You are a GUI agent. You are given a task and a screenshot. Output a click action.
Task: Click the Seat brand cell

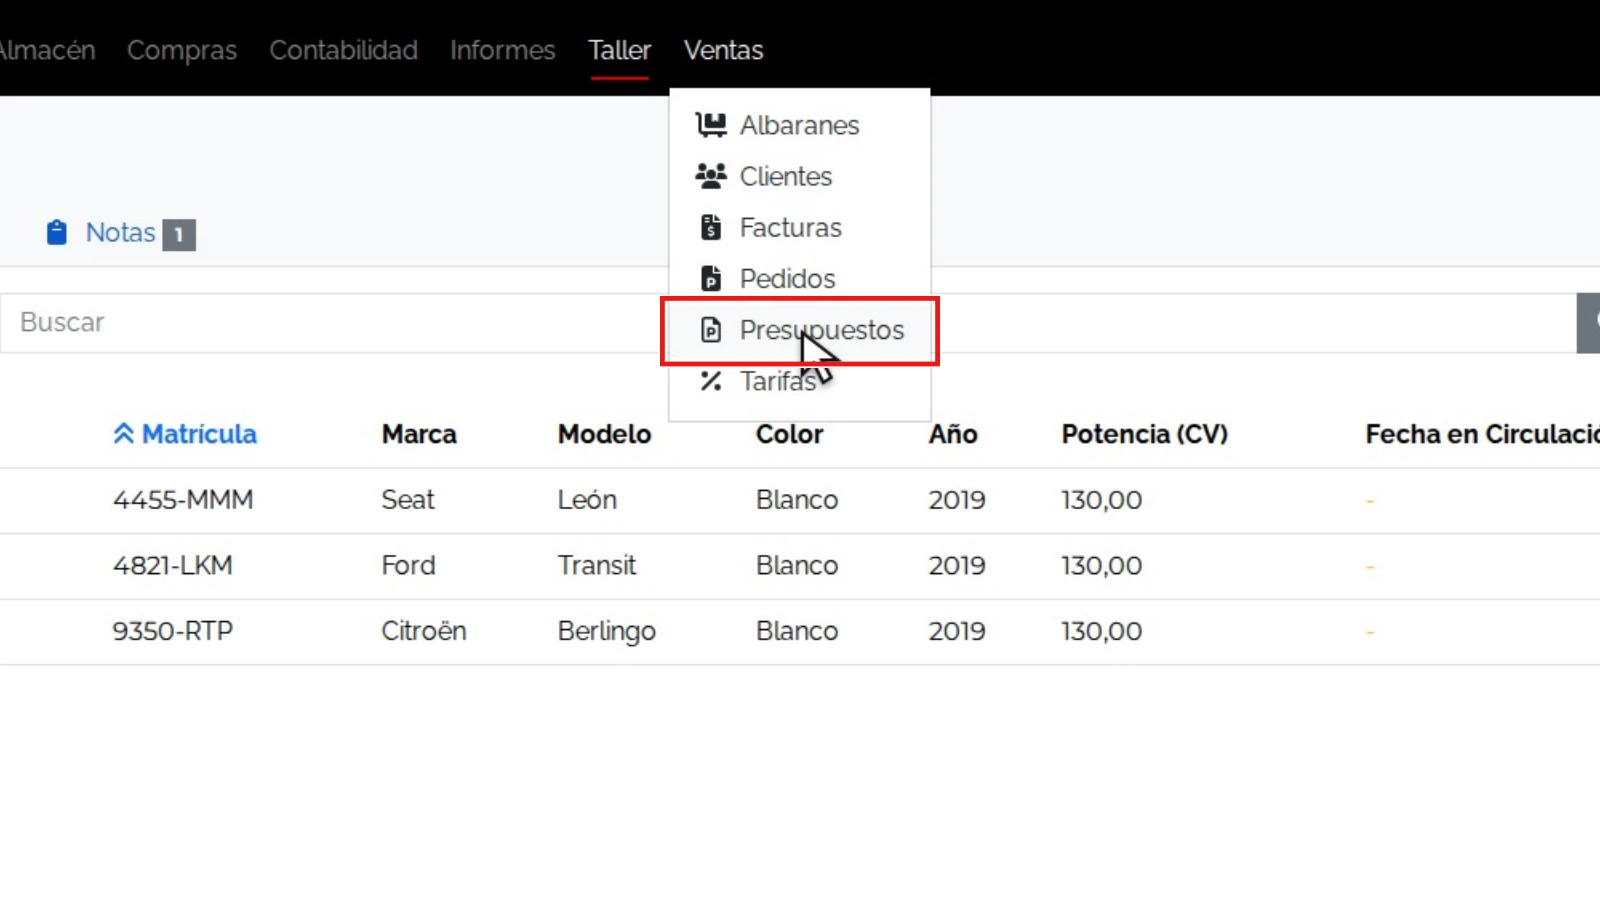click(408, 500)
